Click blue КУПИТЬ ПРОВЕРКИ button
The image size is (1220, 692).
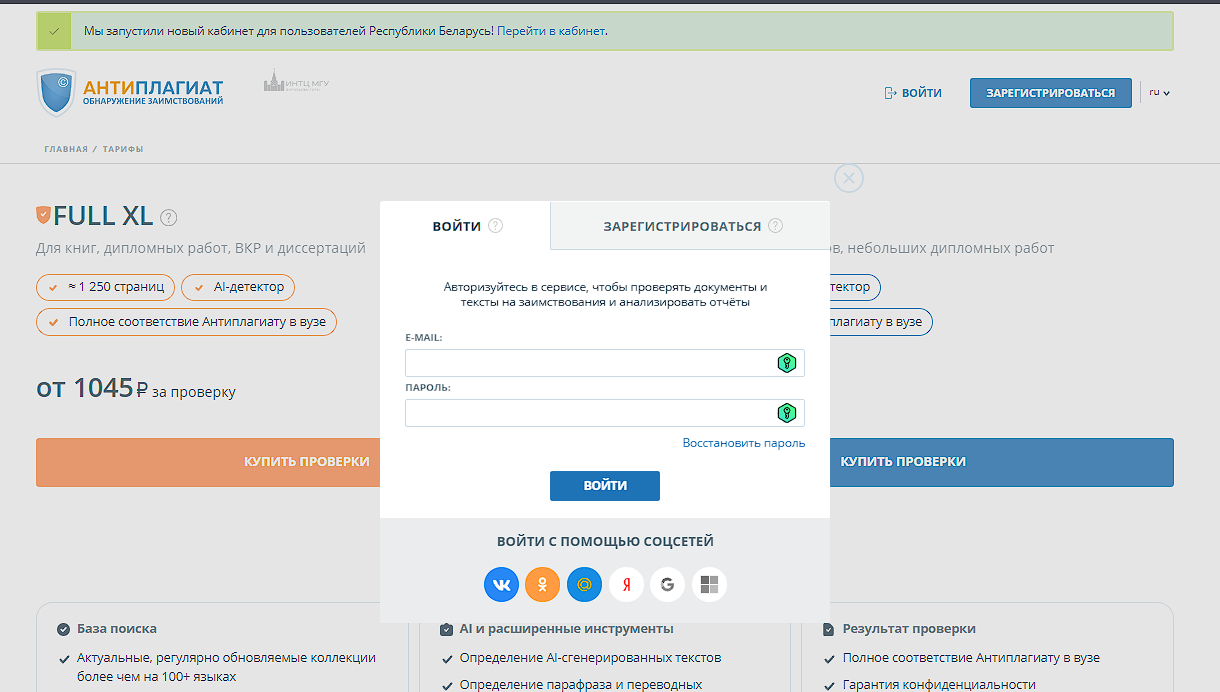[1001, 462]
